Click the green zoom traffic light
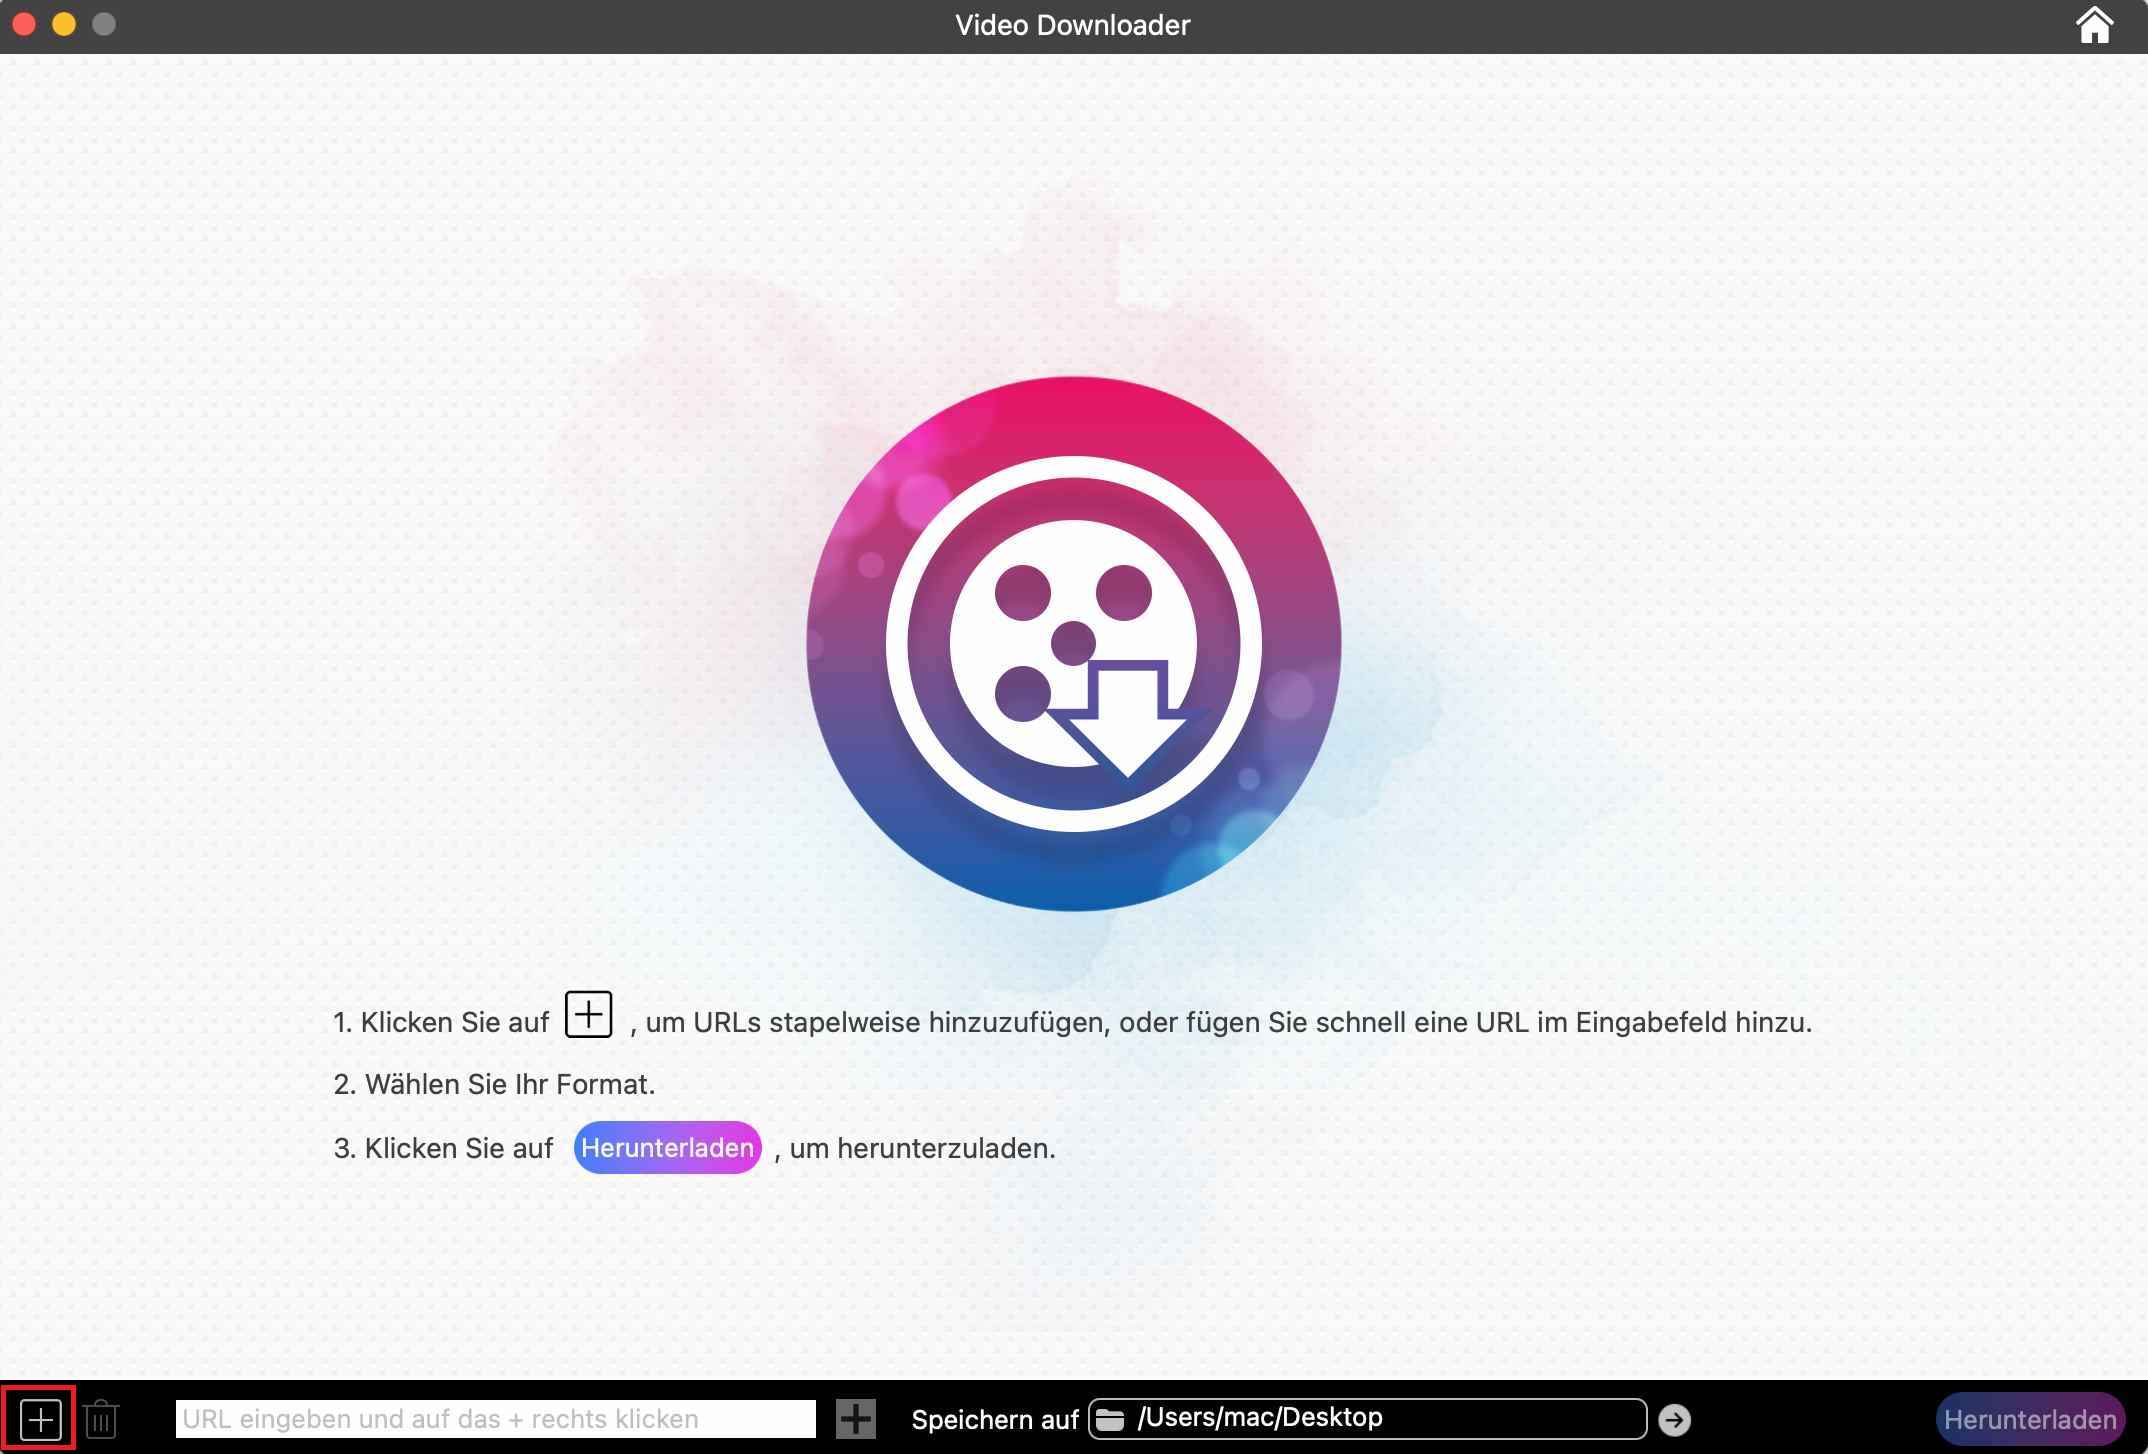2148x1454 pixels. click(103, 25)
